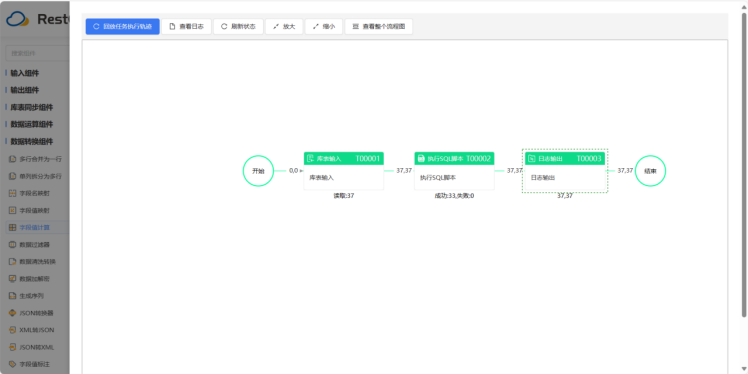Click the 回放任务执行轨迹 replay button
Image resolution: width=748 pixels, height=374 pixels.
tap(123, 27)
